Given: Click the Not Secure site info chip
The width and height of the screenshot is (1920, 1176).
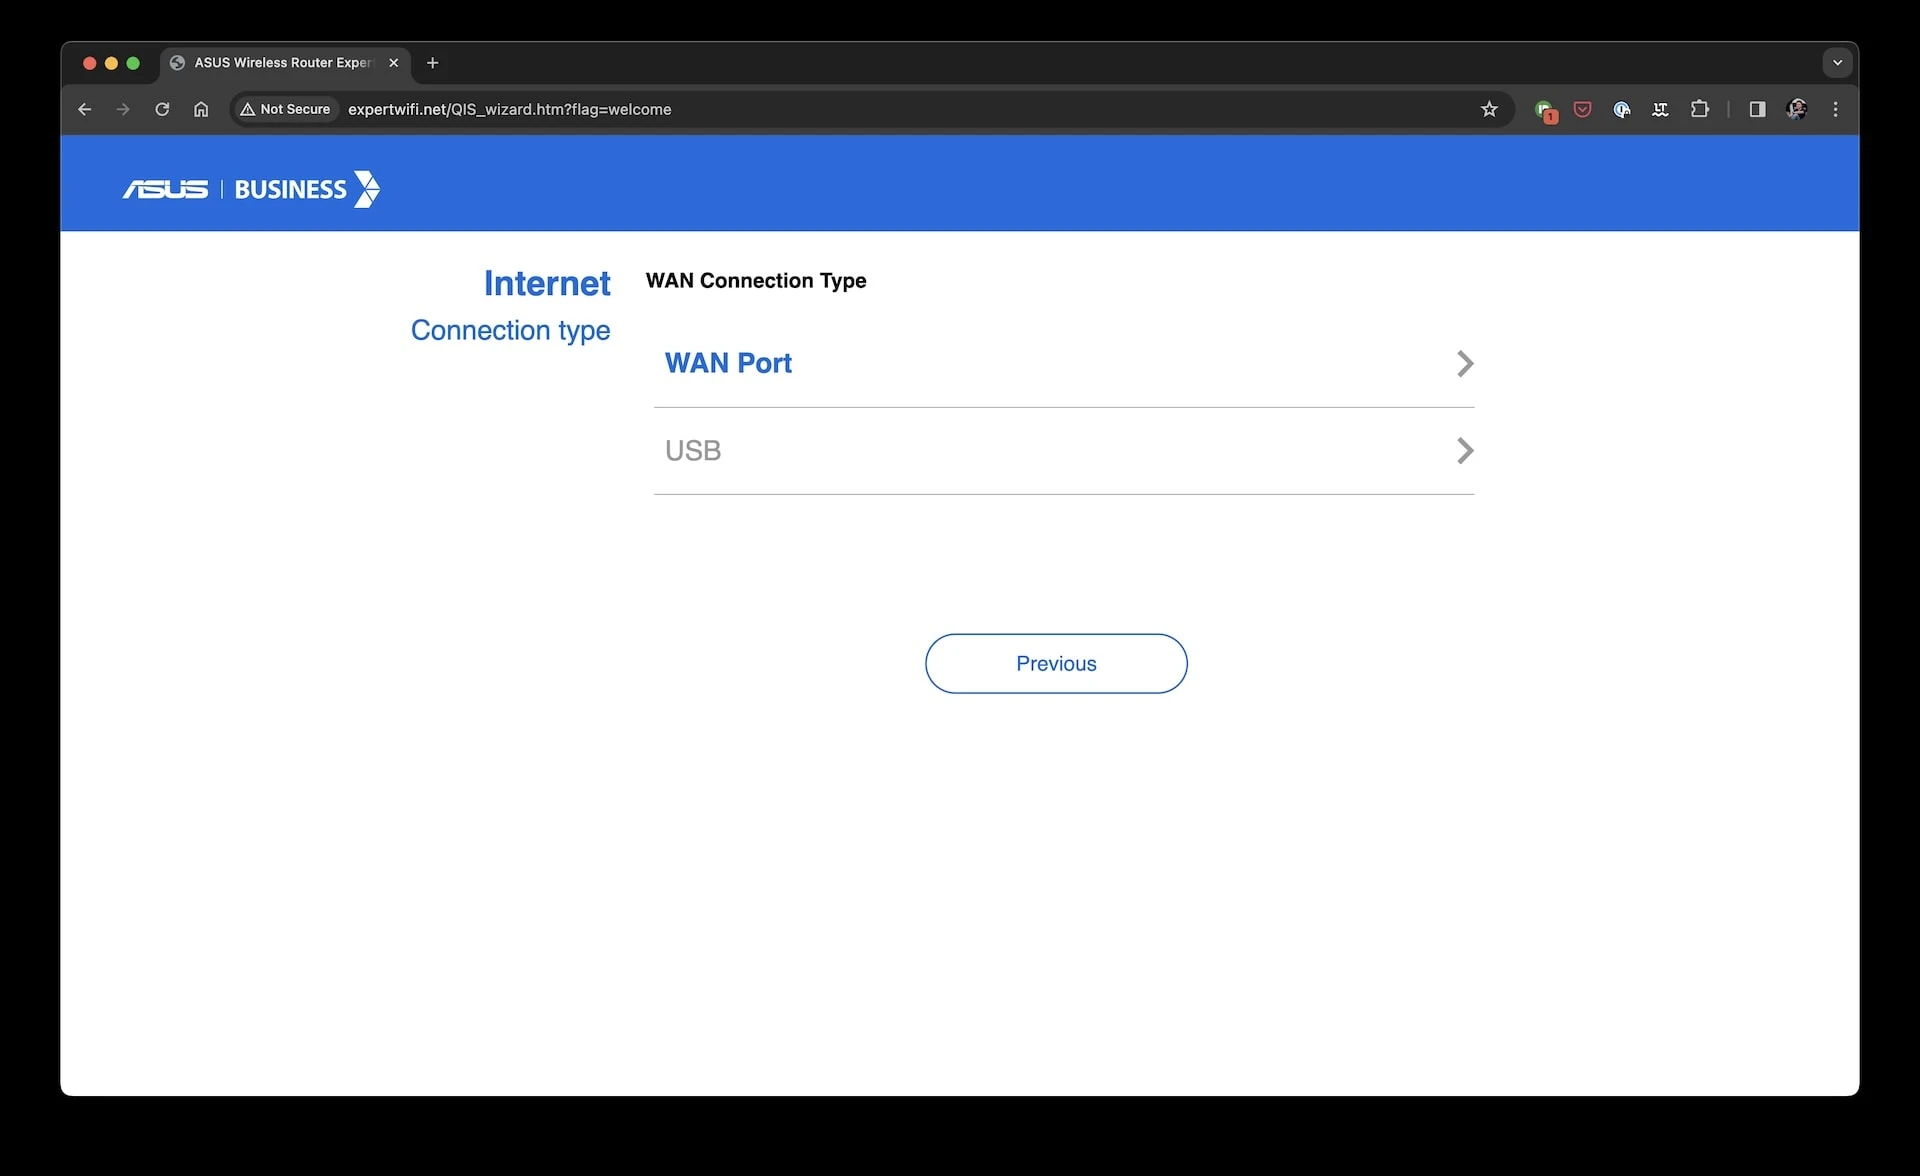Looking at the screenshot, I should (286, 109).
